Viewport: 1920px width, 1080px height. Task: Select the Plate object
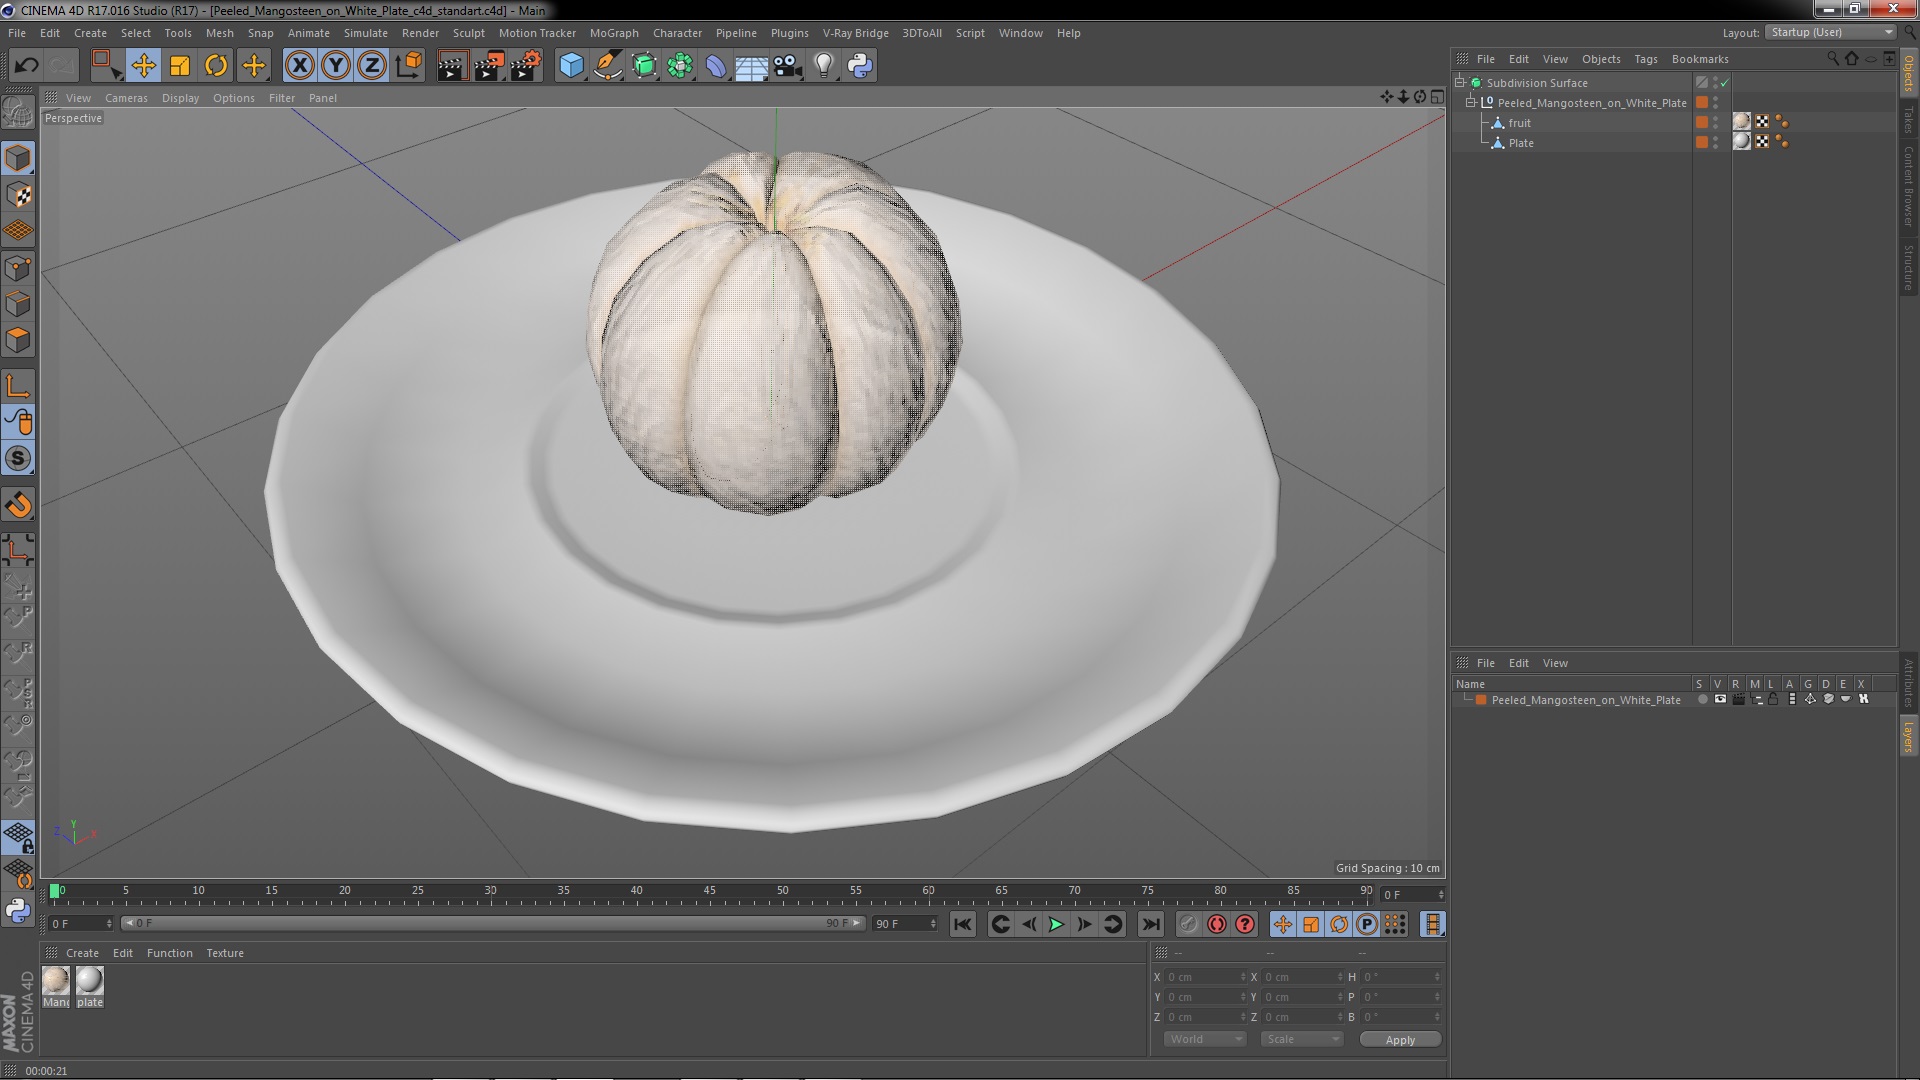(x=1521, y=143)
